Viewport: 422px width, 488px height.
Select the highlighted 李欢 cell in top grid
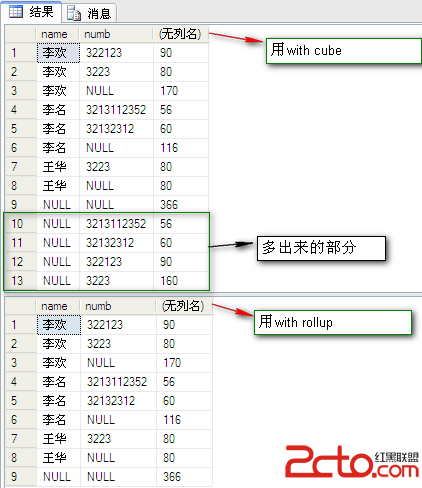pyautogui.click(x=58, y=53)
